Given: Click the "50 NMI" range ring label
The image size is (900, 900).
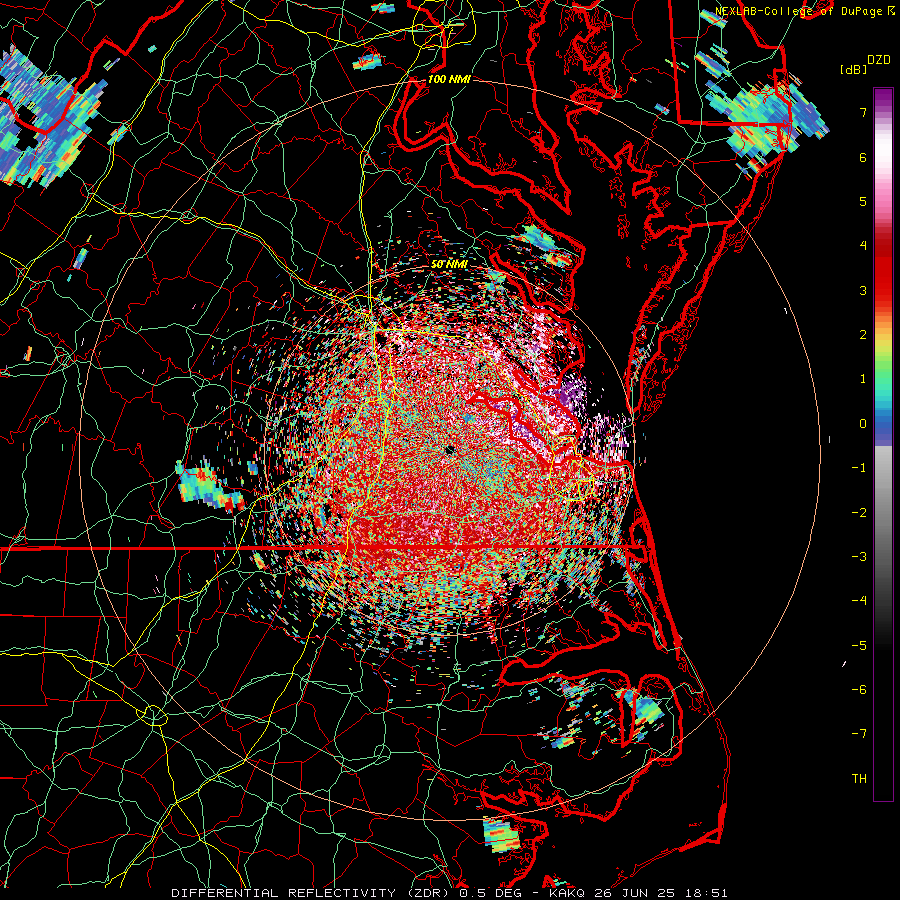Looking at the screenshot, I should [449, 265].
